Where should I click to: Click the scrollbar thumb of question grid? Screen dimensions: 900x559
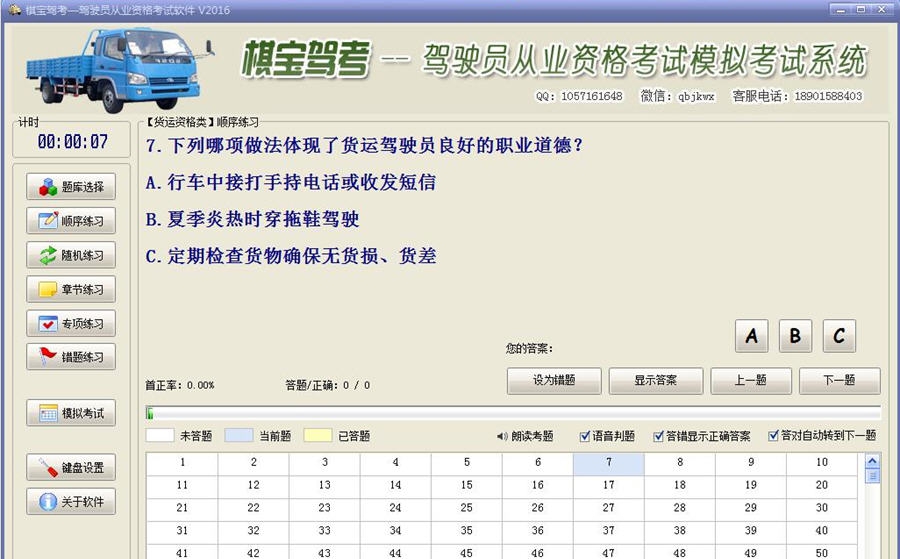pos(872,476)
